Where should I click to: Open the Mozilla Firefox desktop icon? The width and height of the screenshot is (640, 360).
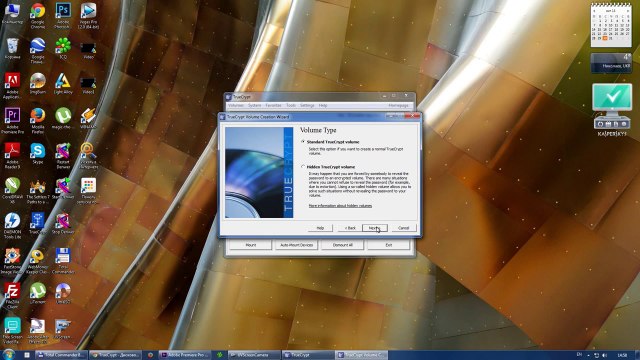coord(38,120)
